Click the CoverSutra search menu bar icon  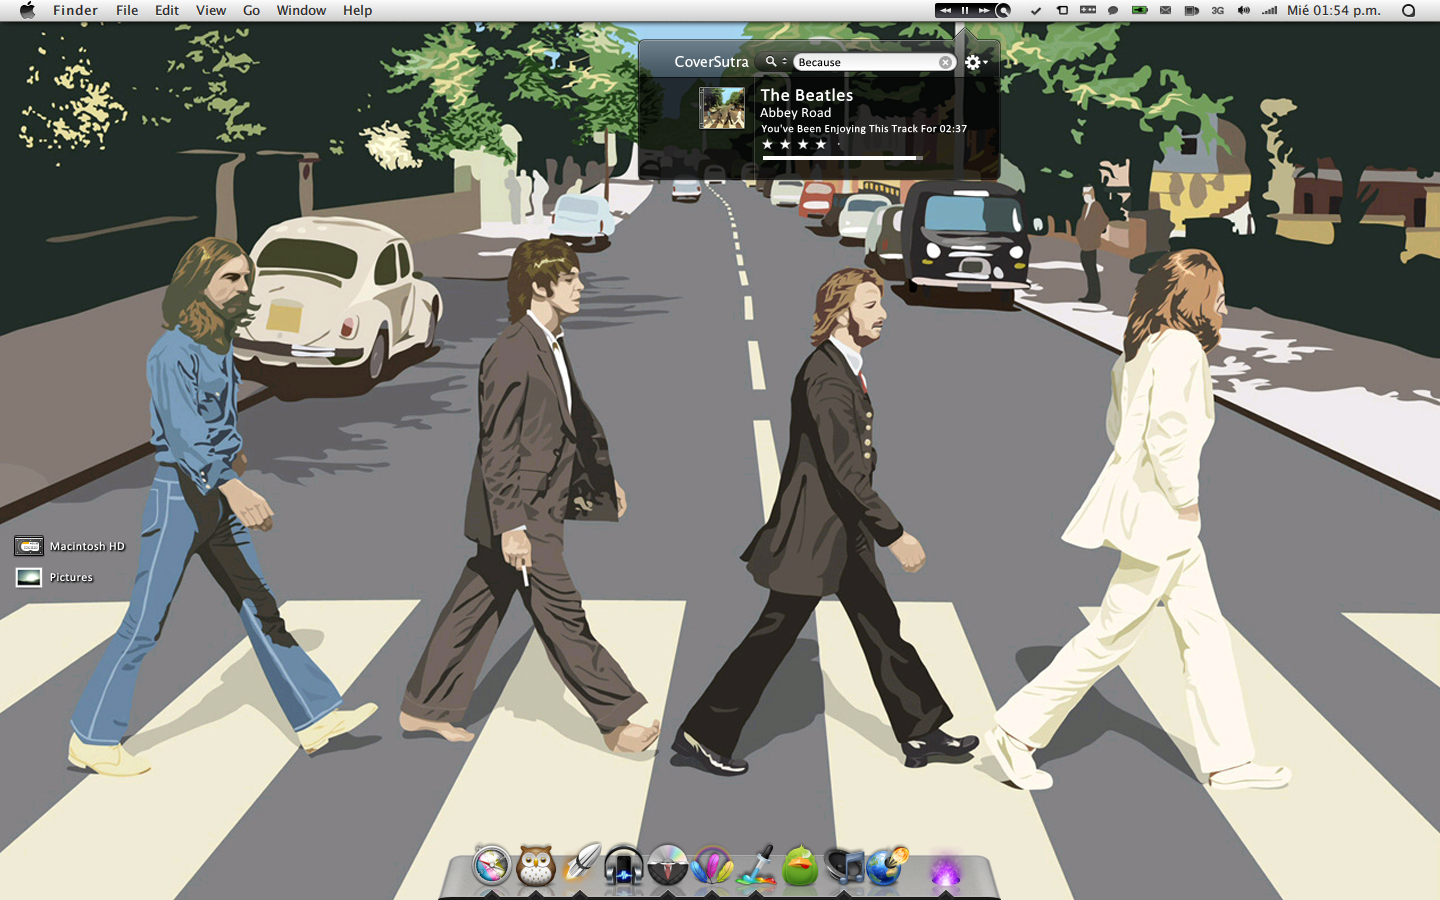[x=1003, y=10]
